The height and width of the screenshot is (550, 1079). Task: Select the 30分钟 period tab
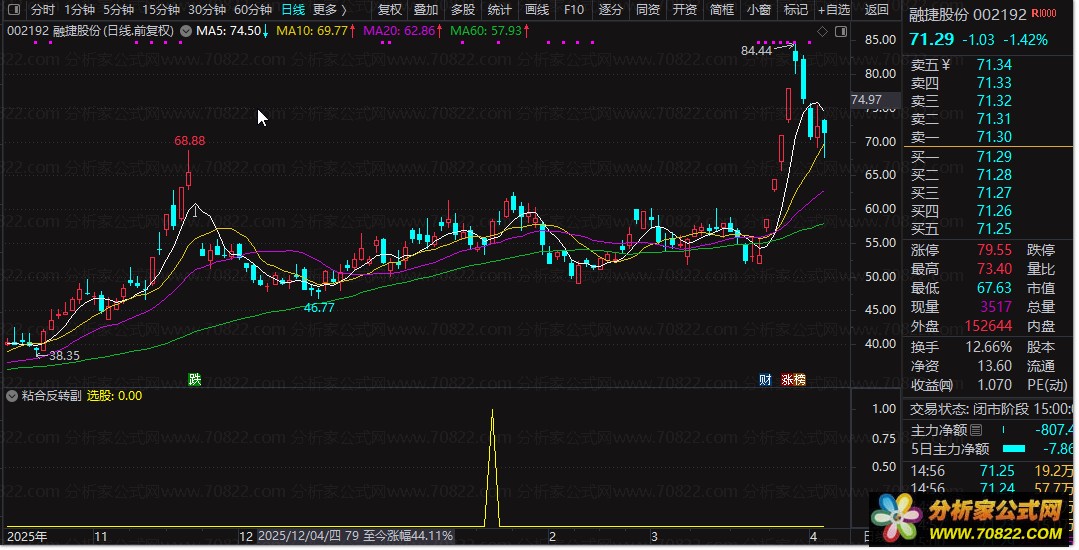(207, 10)
